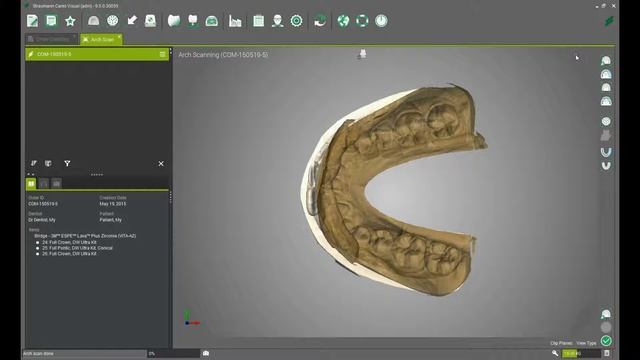
Task: Click the refresh arrows toolbar icon
Action: coord(320,21)
